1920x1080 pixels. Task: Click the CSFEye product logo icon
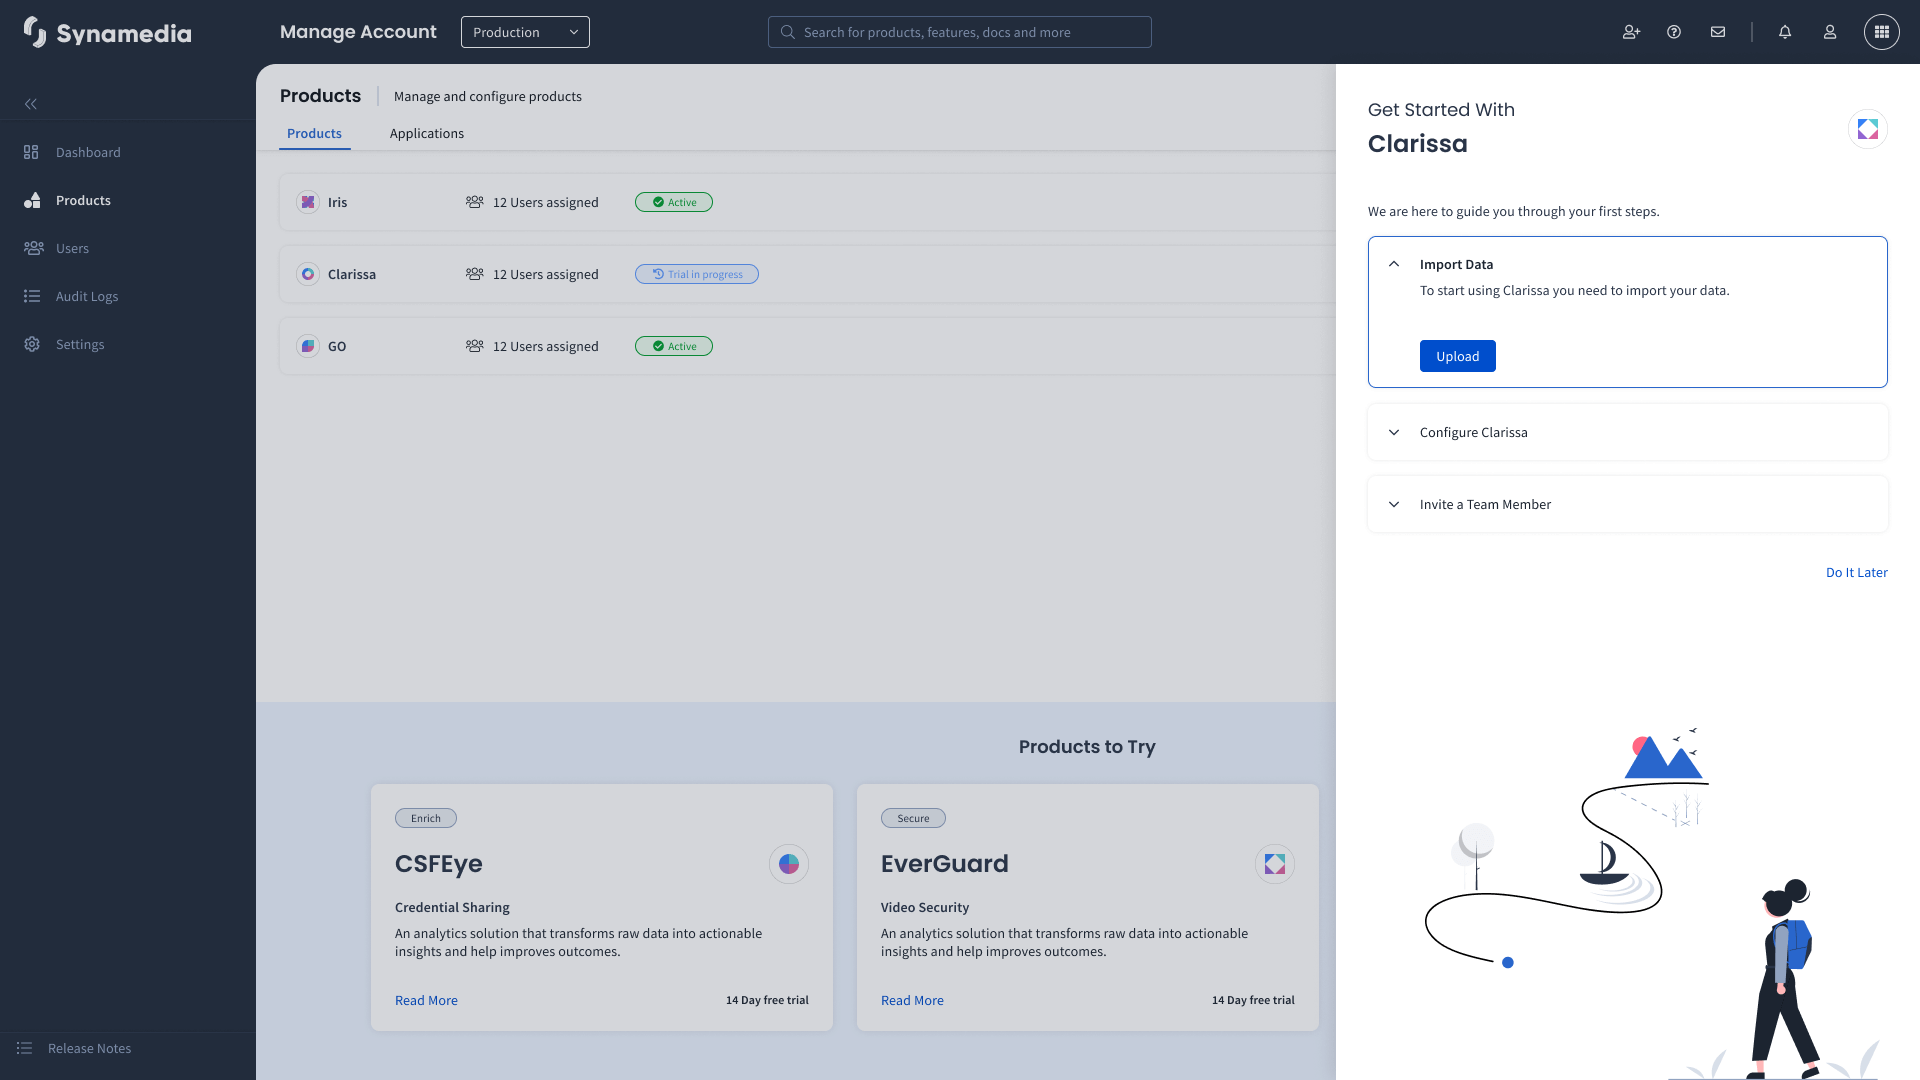[789, 864]
